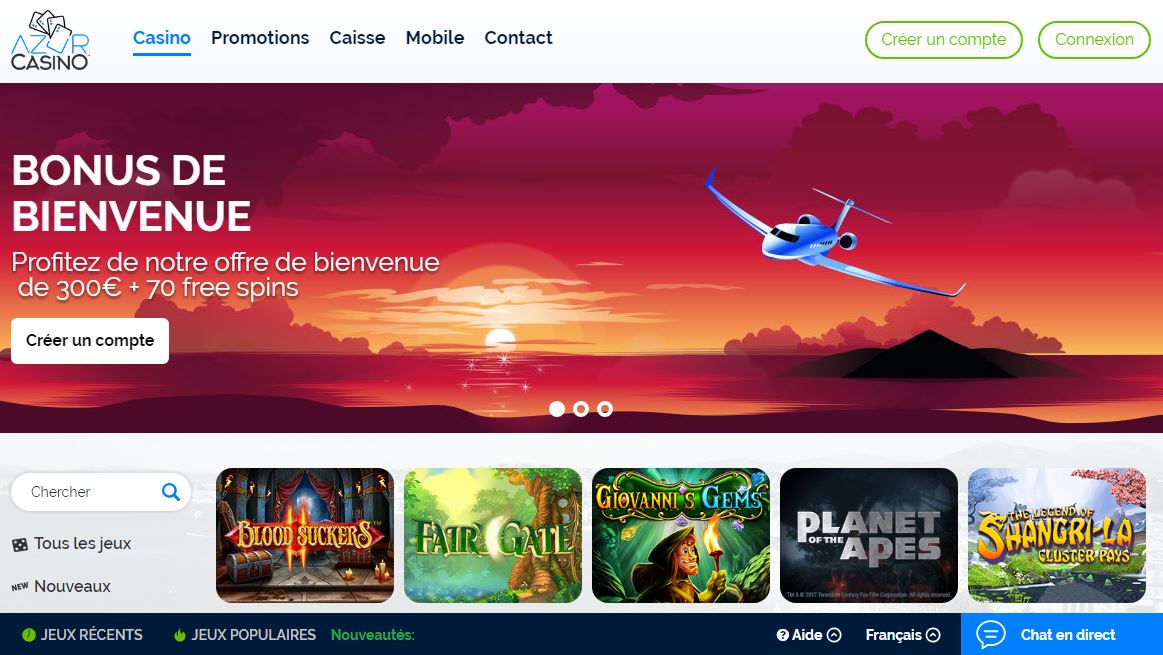
Task: Click the NEW badge icon beside Nouveaux
Action: (20, 587)
